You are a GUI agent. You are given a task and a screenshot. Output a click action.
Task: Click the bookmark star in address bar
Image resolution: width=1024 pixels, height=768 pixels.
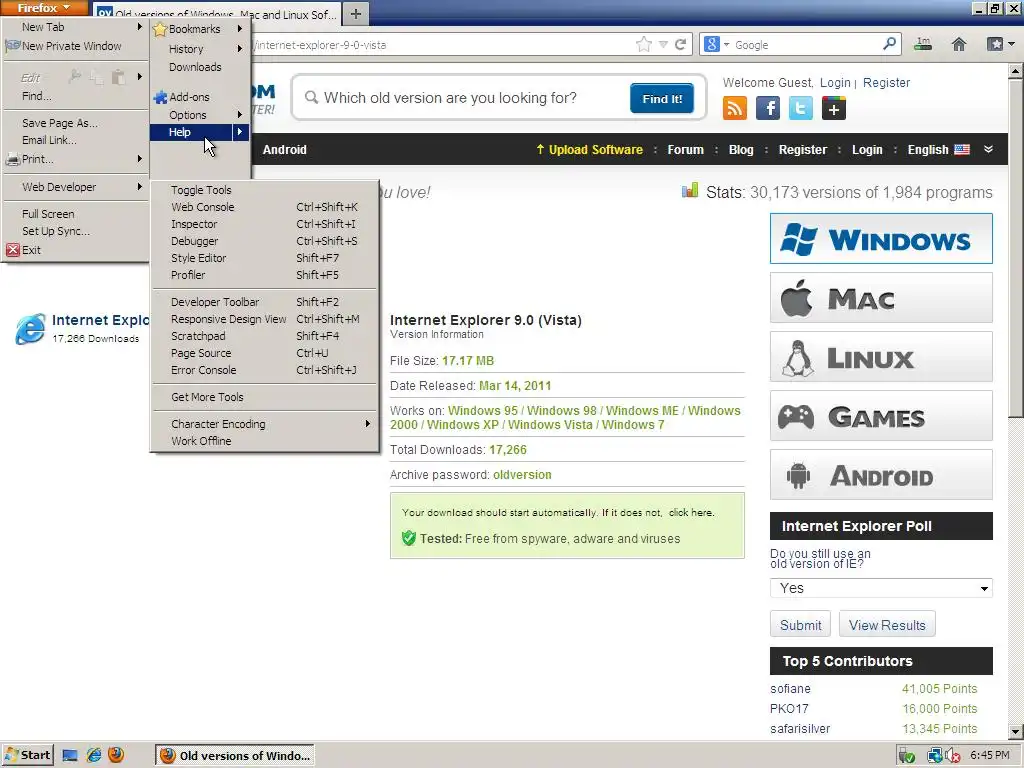[644, 44]
